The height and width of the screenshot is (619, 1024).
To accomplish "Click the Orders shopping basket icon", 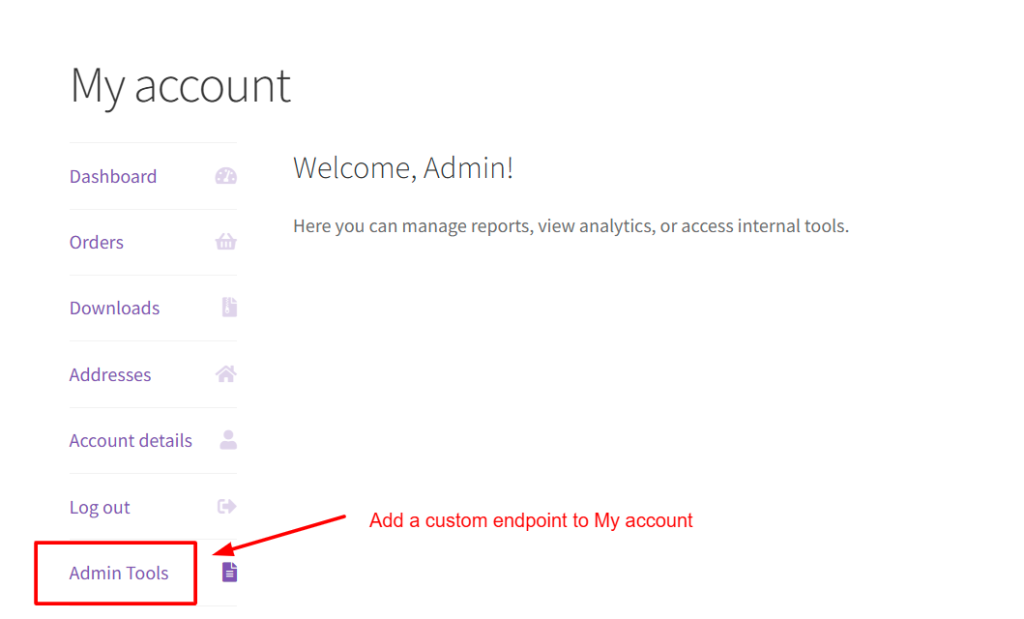I will point(226,242).
